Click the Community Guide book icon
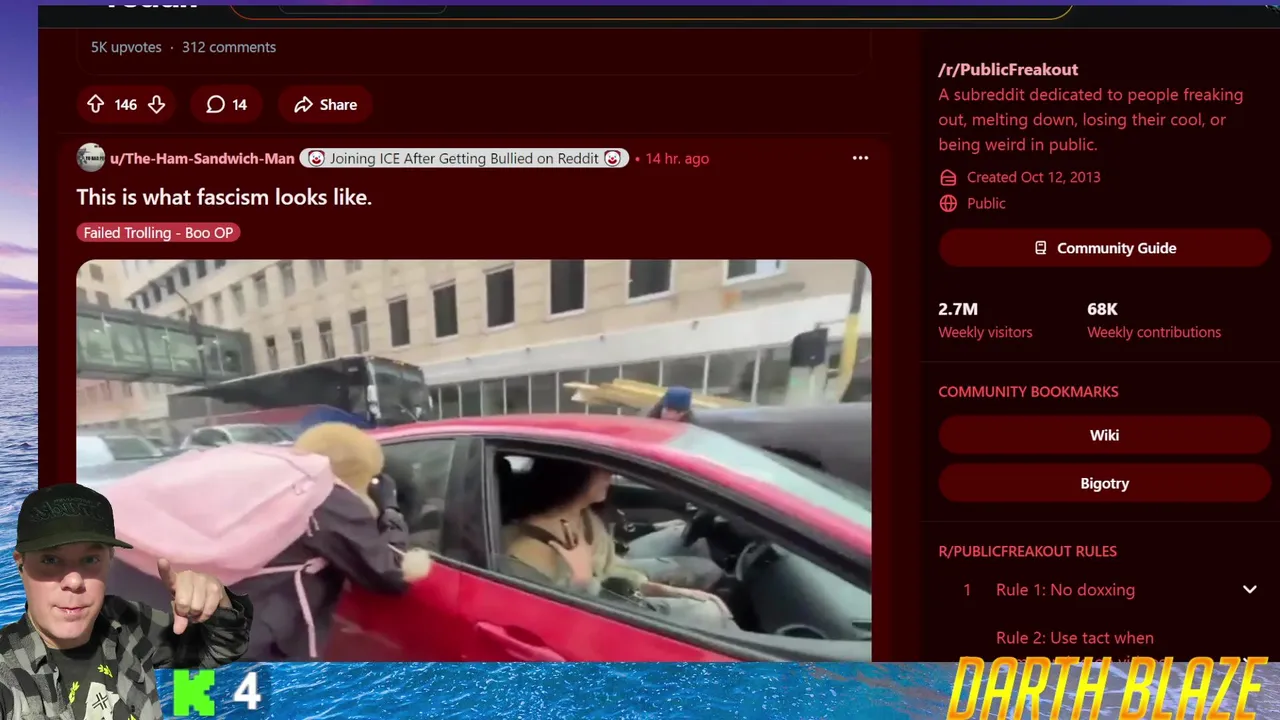The image size is (1280, 720). pos(1041,248)
